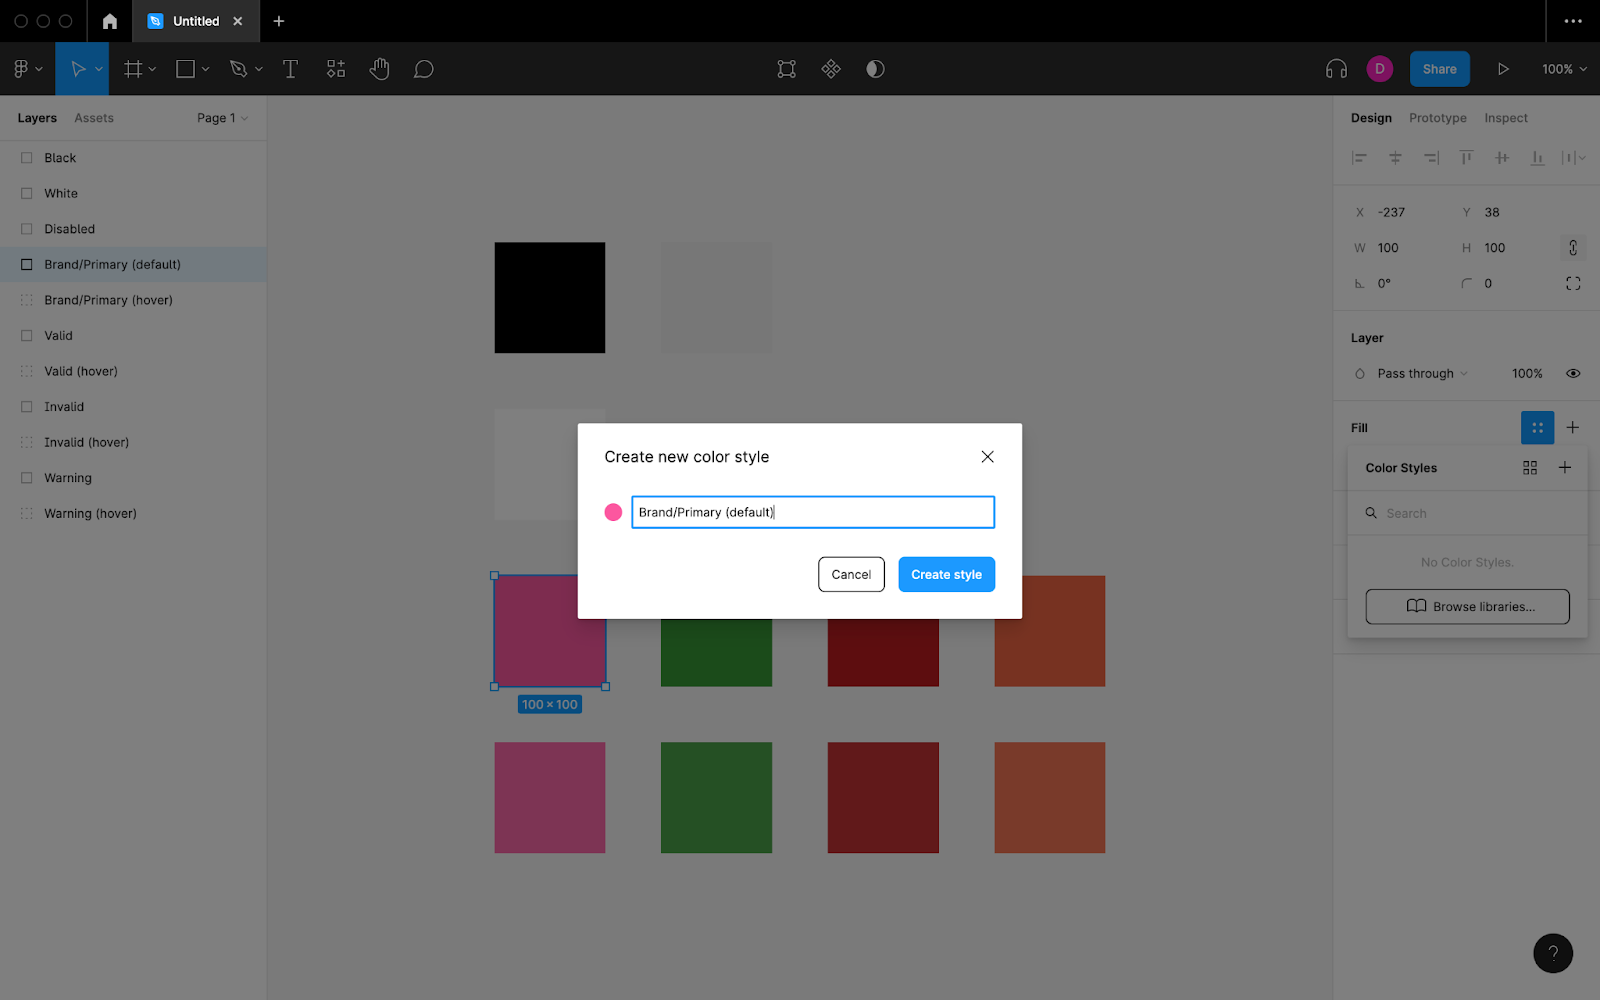Switch to the Assets tab

94,118
